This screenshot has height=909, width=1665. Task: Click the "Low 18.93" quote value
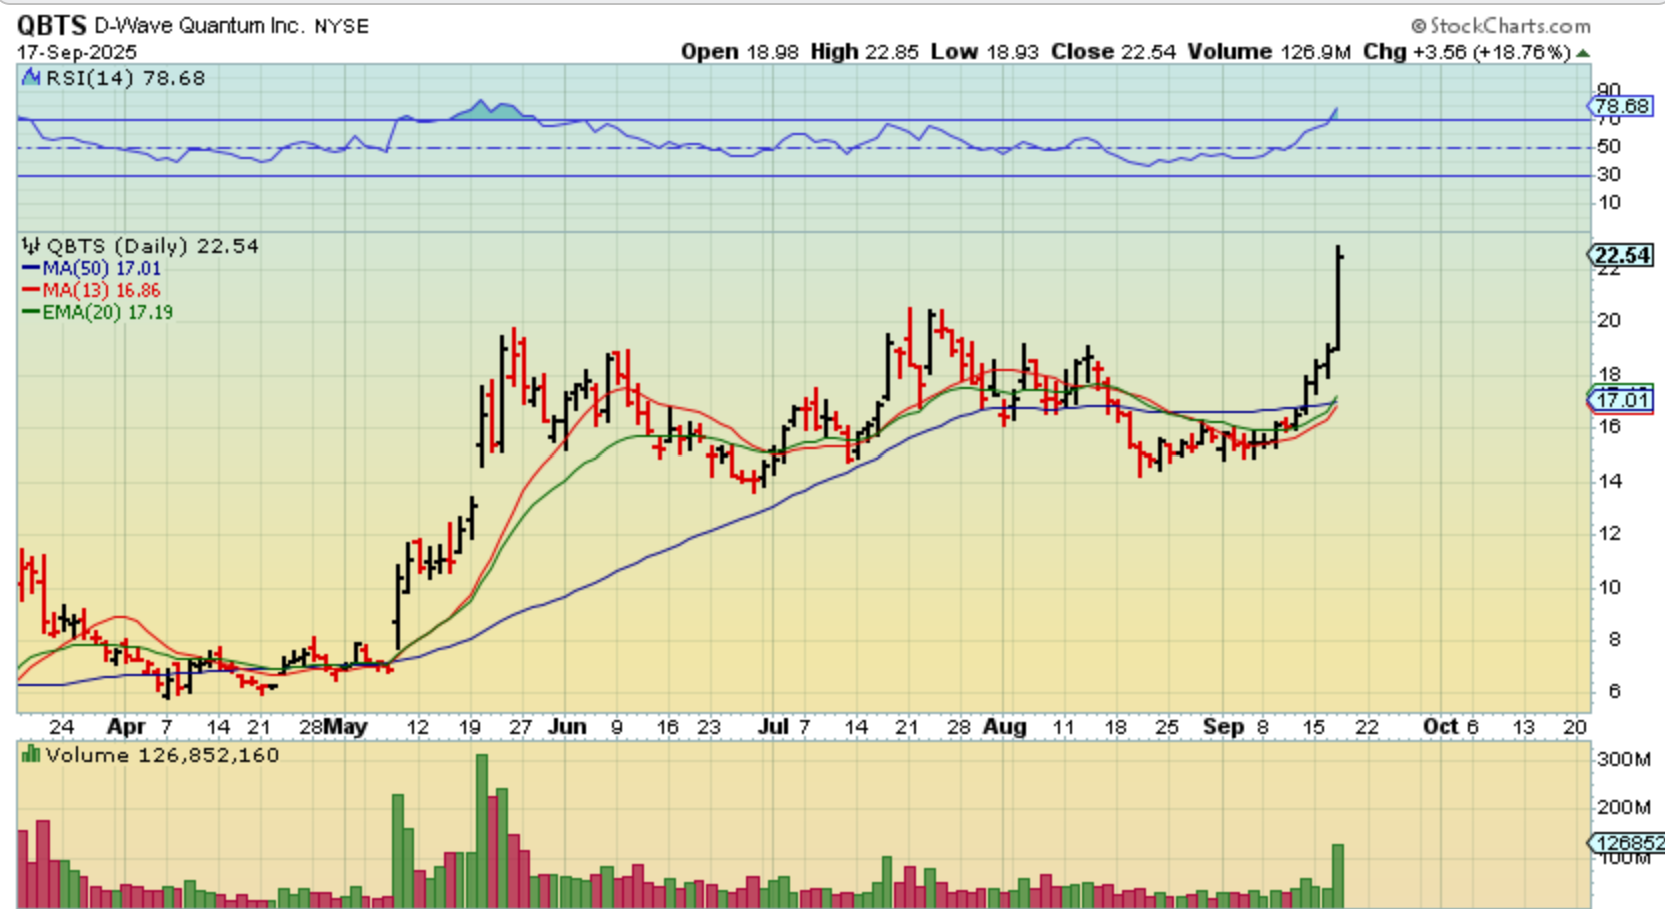pyautogui.click(x=985, y=52)
